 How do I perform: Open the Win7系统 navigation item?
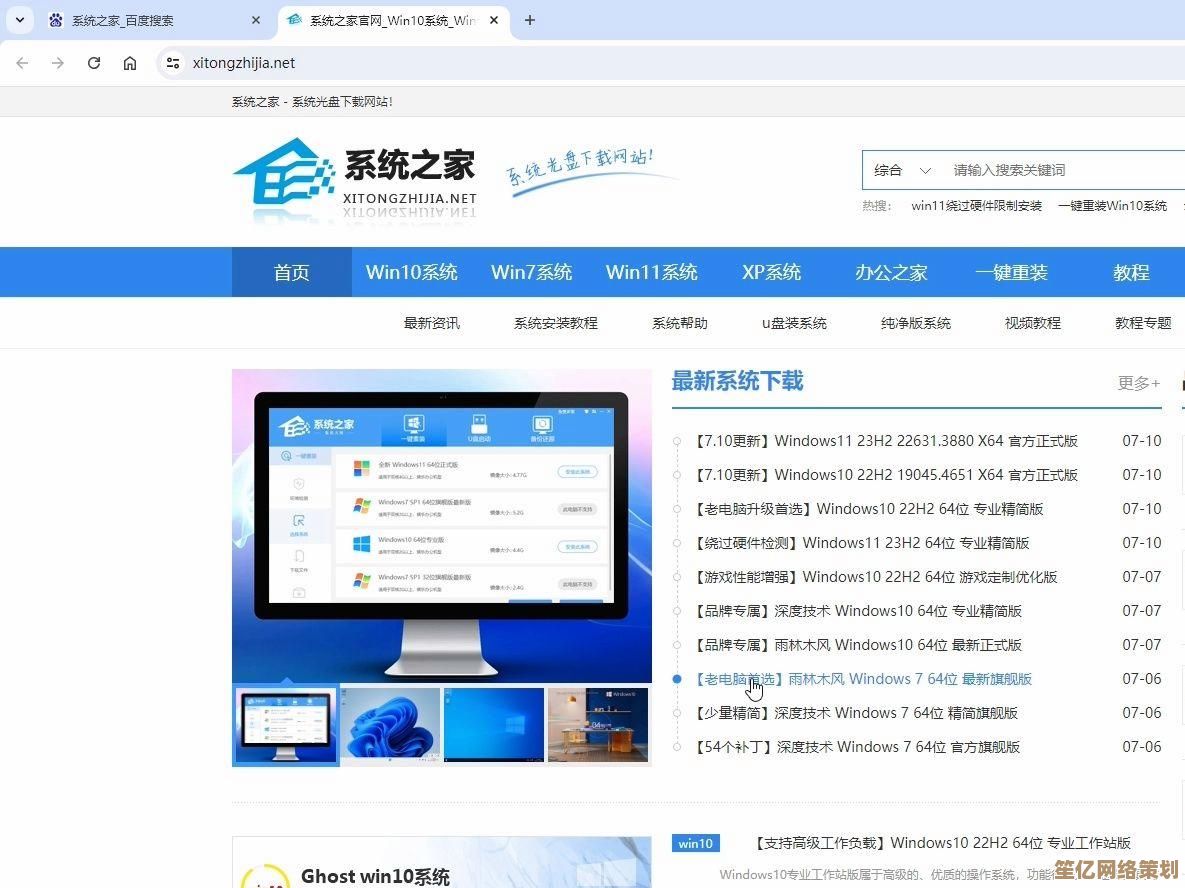point(531,272)
